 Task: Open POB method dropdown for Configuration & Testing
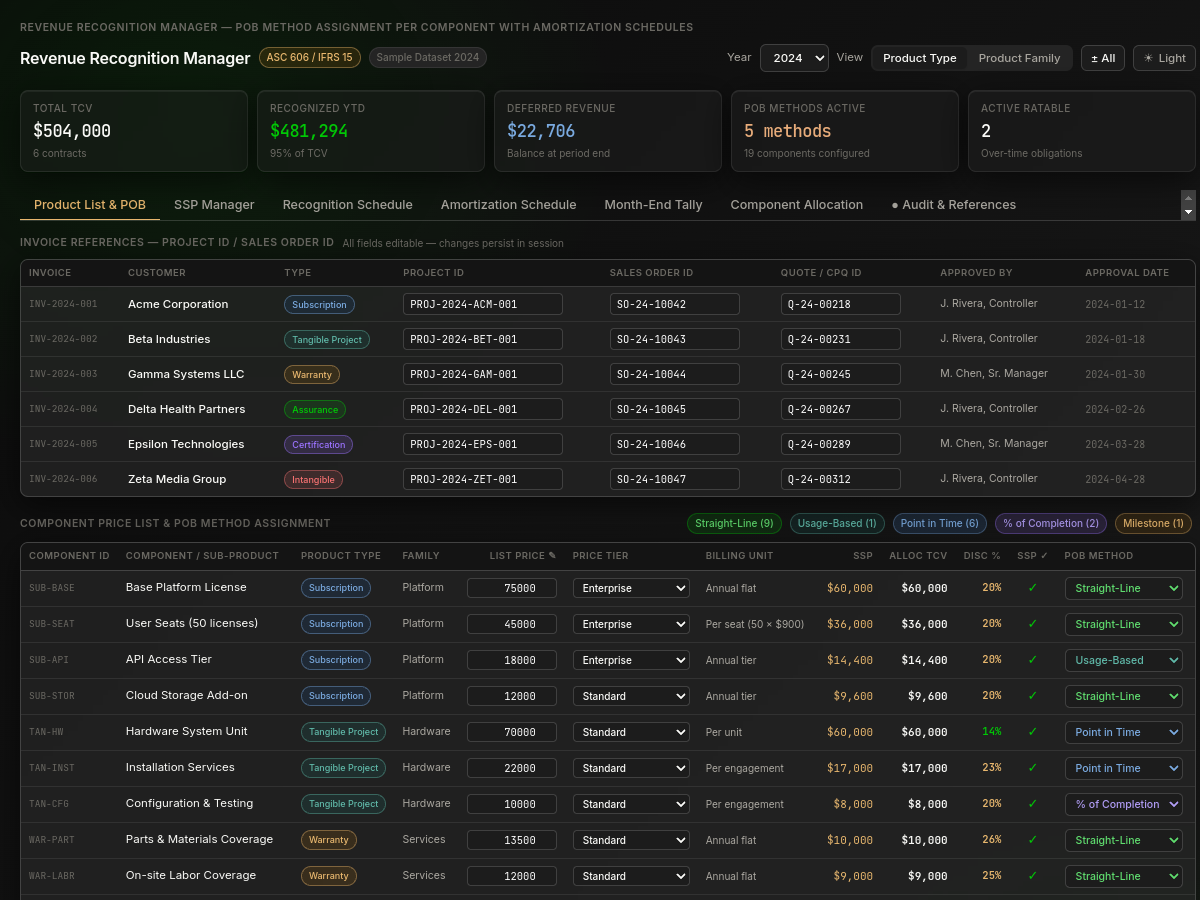pos(1123,804)
